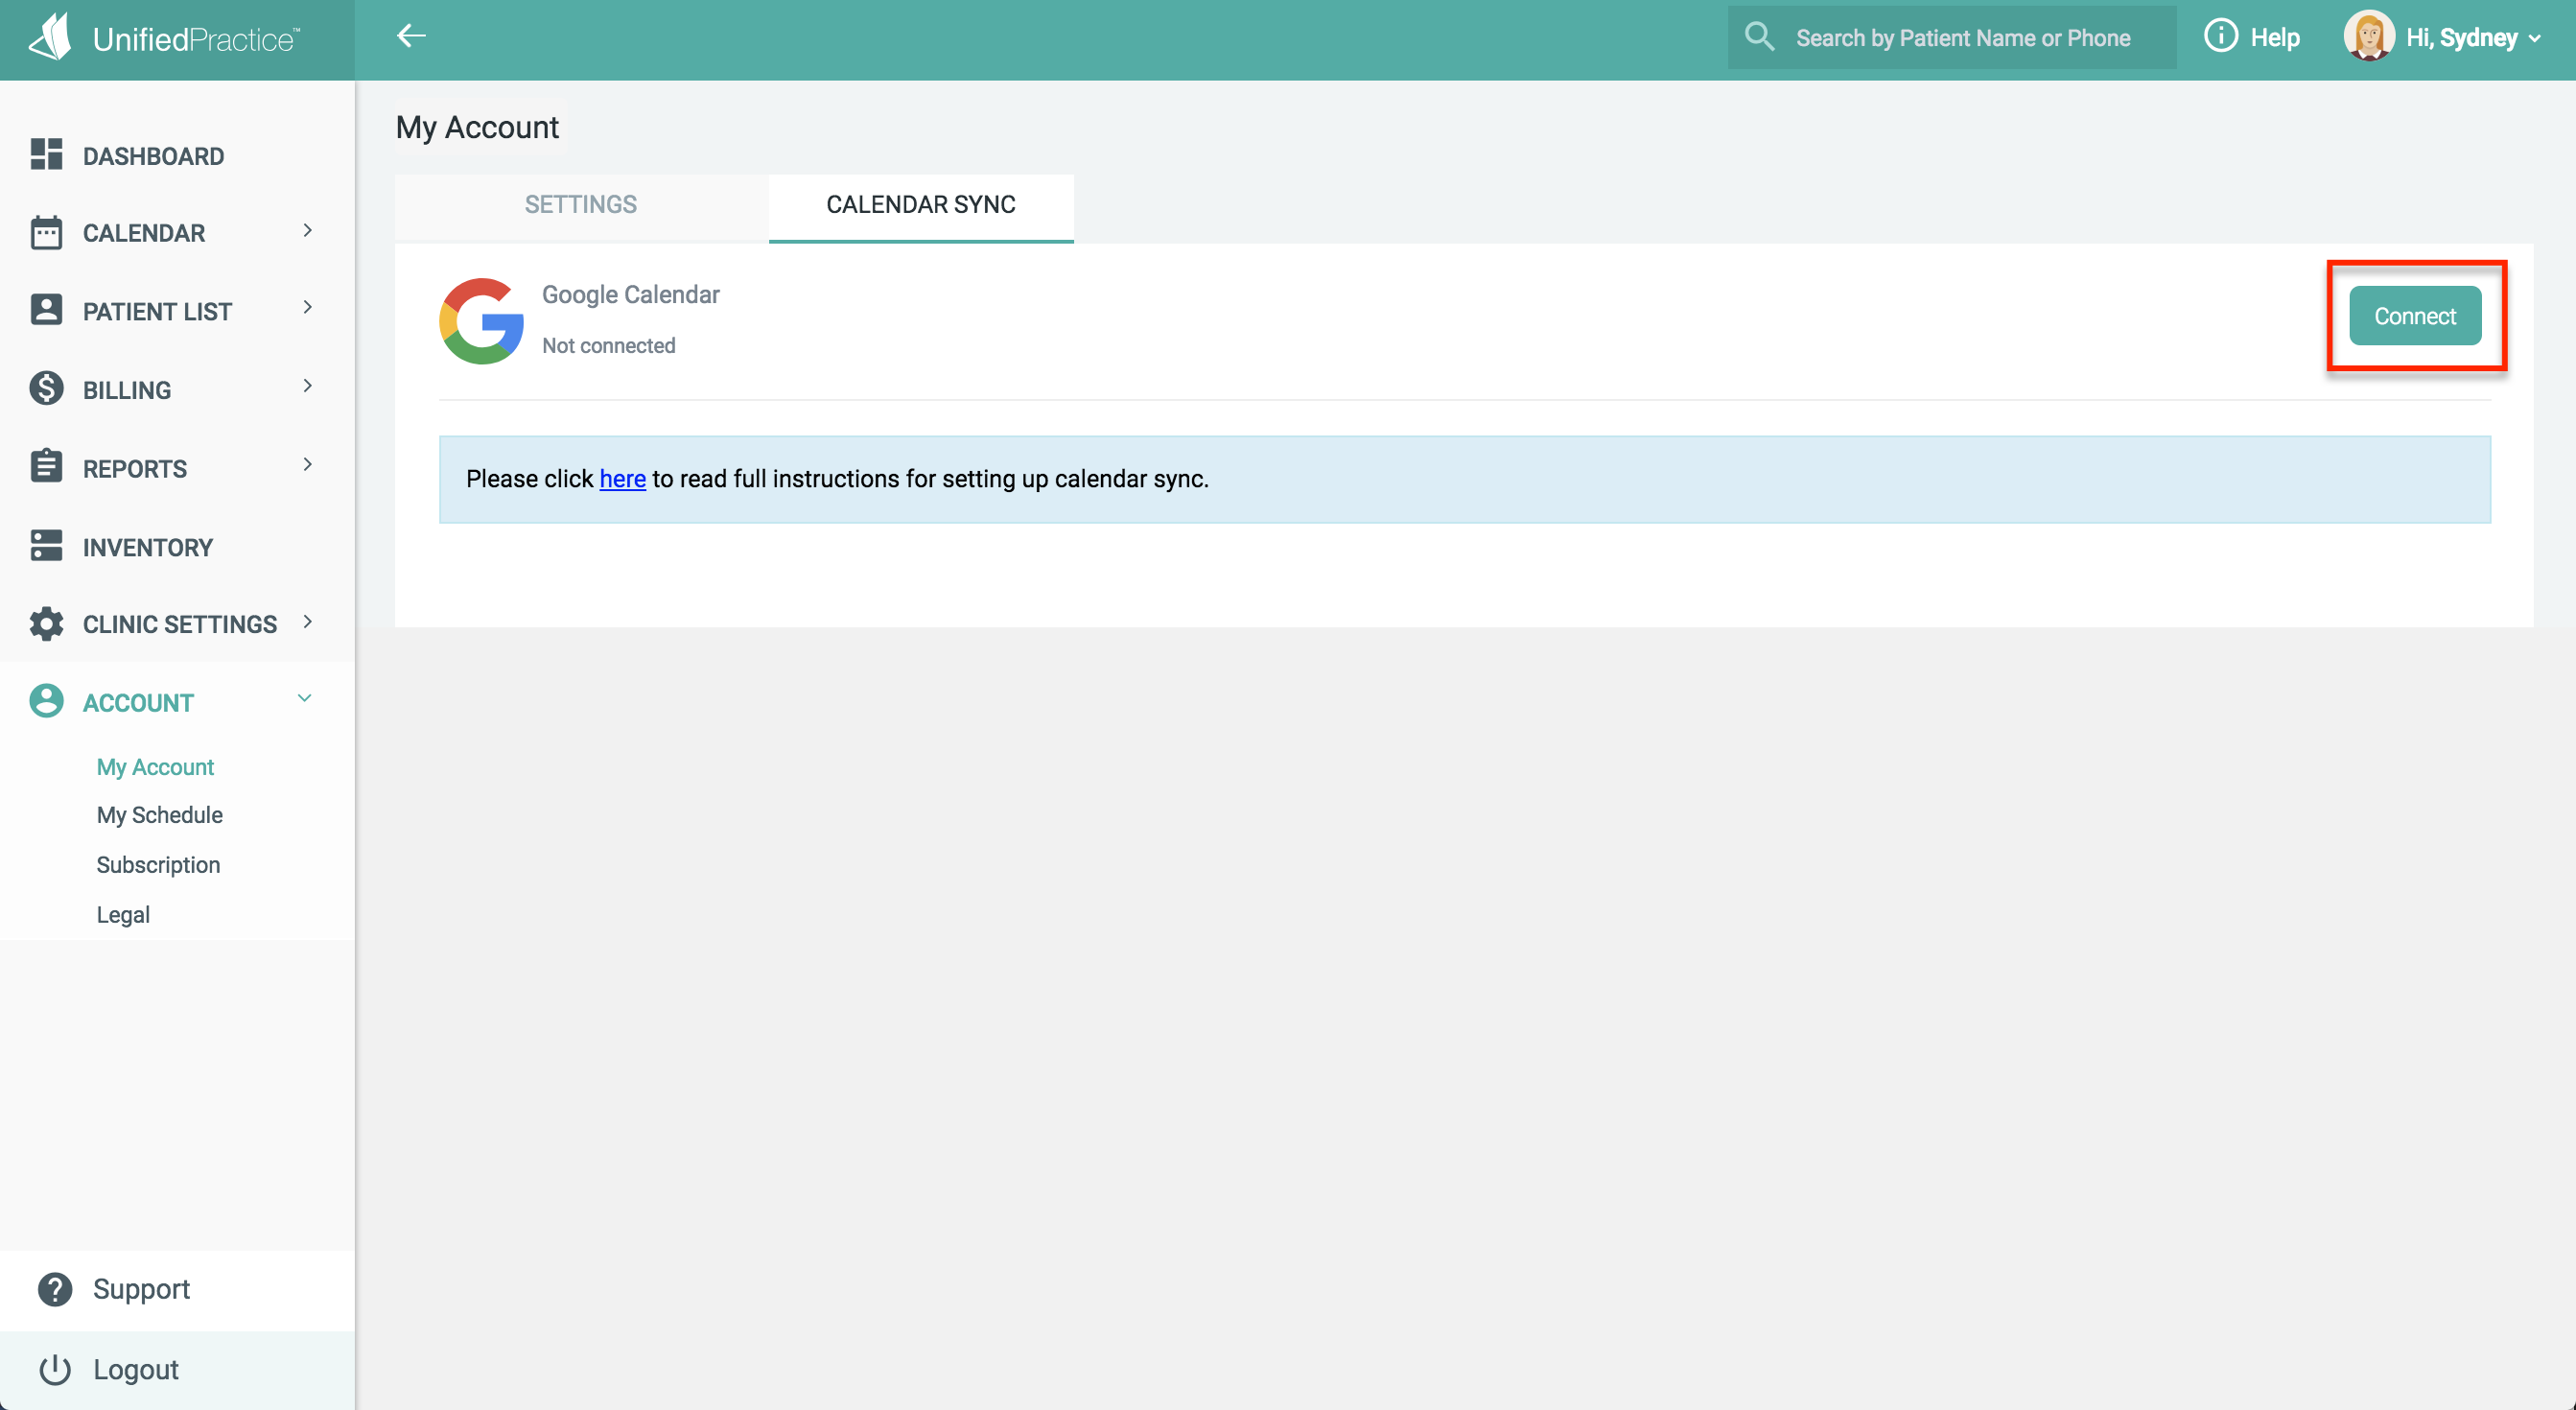Click the Inventory storage icon
The image size is (2576, 1410).
[46, 546]
